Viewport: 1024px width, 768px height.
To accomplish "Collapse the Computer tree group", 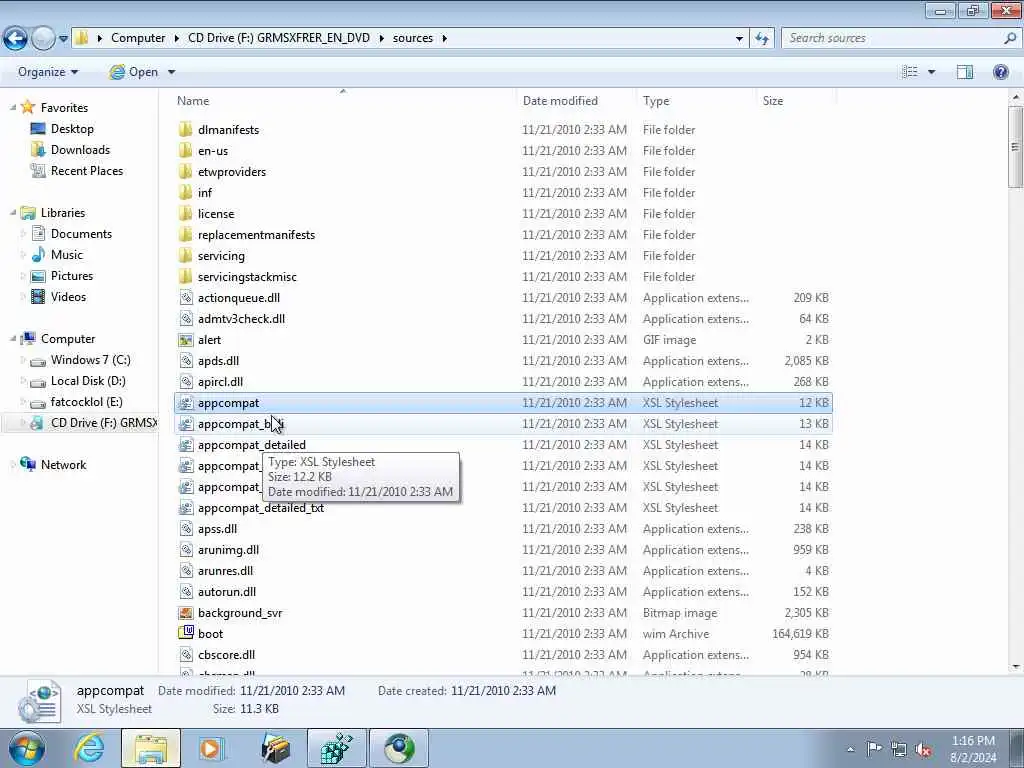I will point(13,339).
